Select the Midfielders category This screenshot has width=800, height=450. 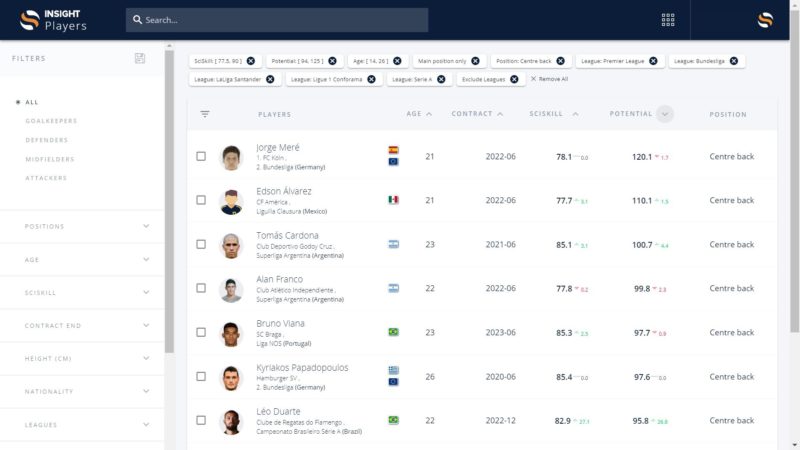pyautogui.click(x=50, y=159)
